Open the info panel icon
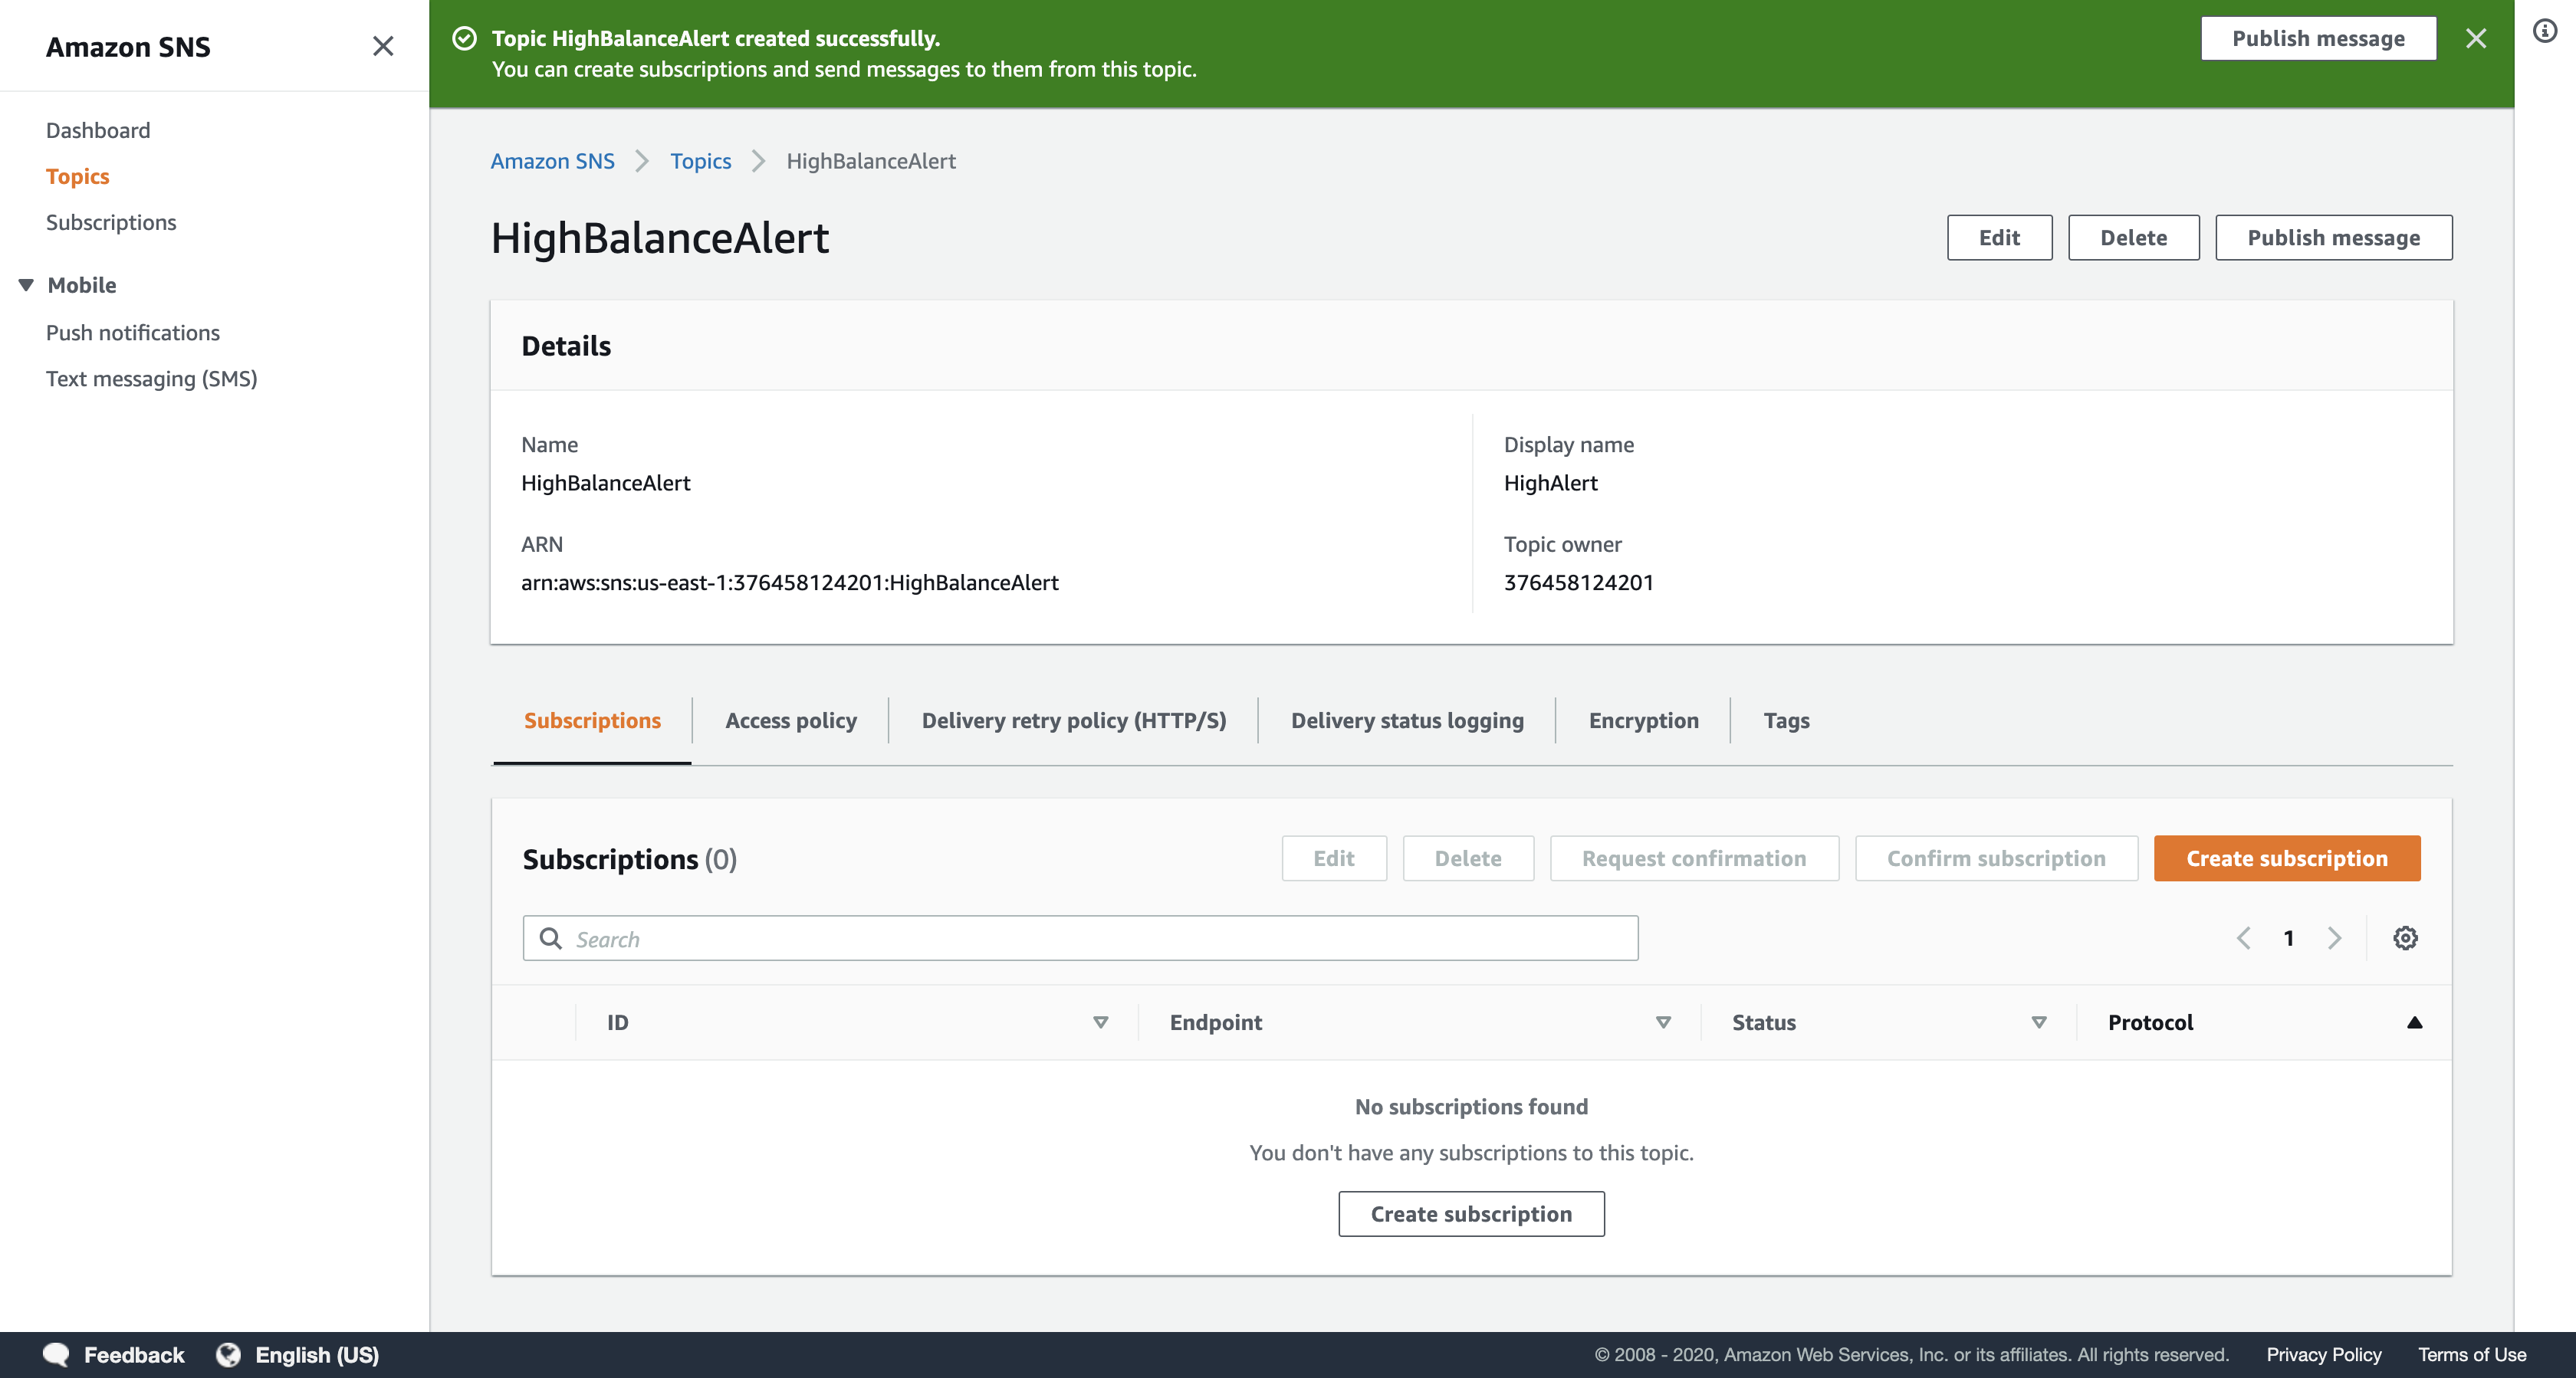 click(x=2544, y=31)
